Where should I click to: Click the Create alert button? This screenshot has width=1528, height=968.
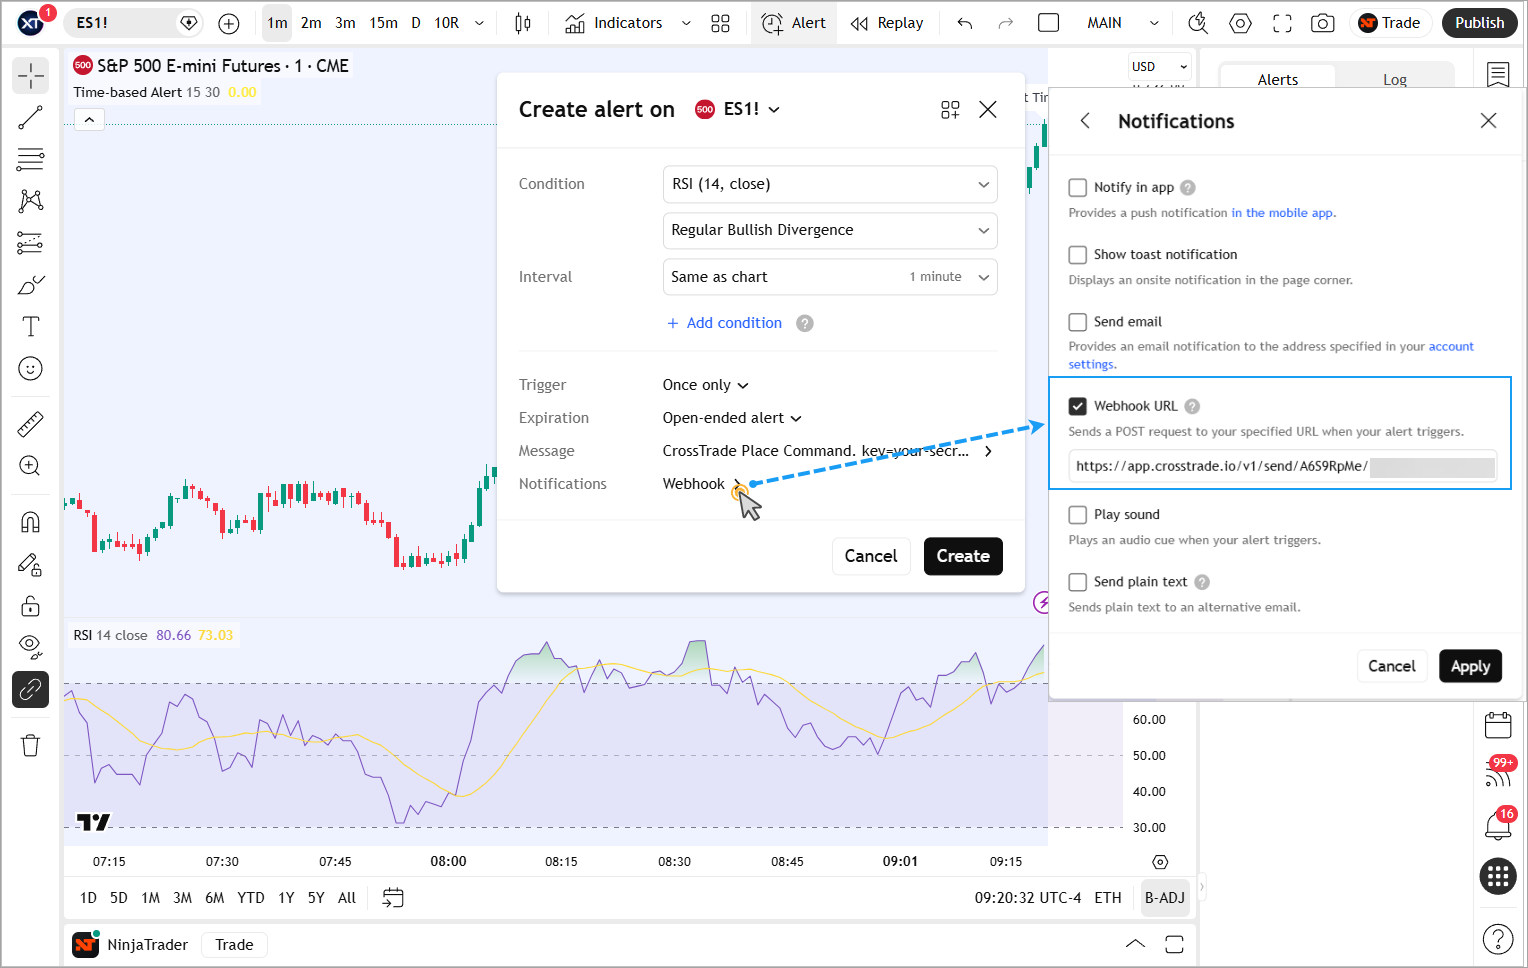click(962, 556)
